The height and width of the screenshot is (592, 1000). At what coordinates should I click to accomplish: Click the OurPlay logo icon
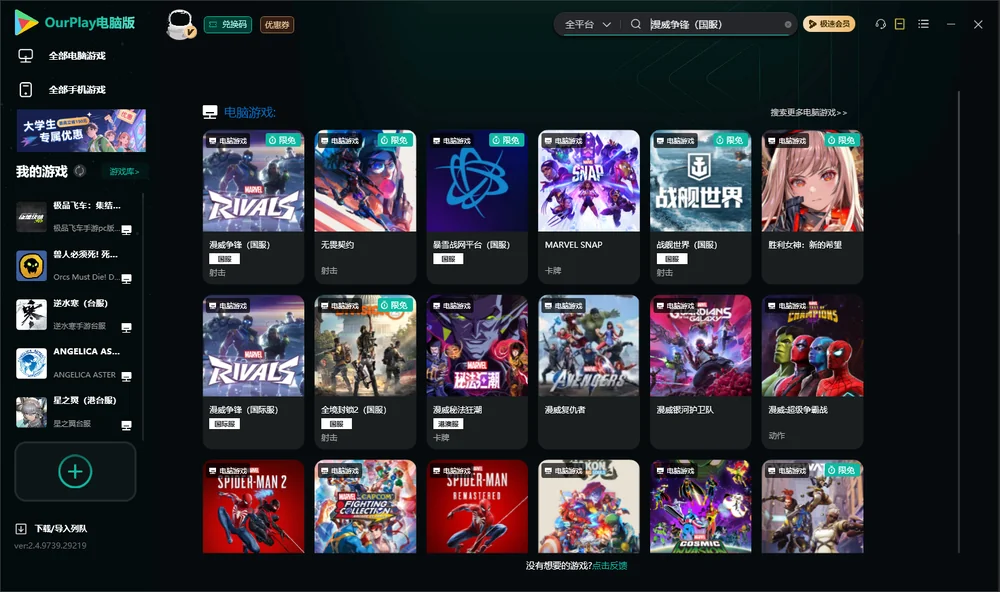[26, 22]
